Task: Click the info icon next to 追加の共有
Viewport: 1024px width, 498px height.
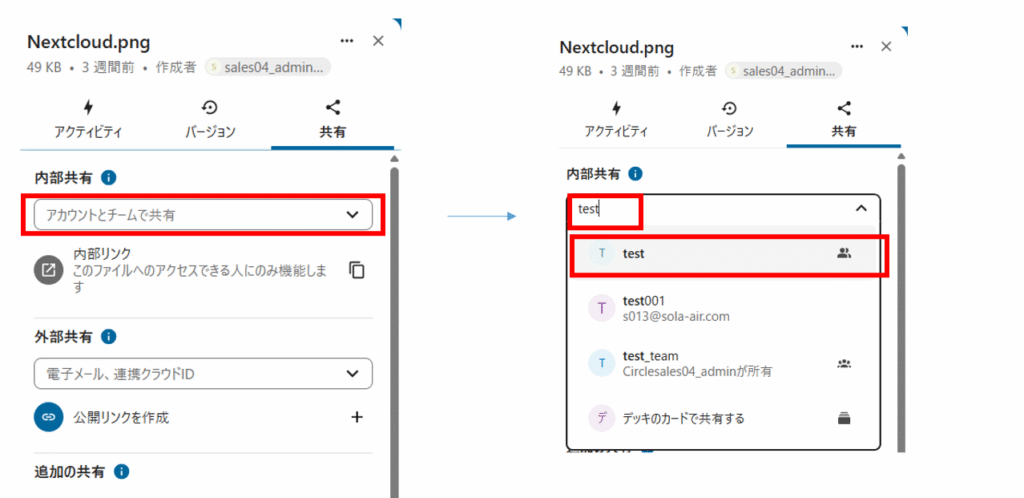Action: tap(121, 471)
